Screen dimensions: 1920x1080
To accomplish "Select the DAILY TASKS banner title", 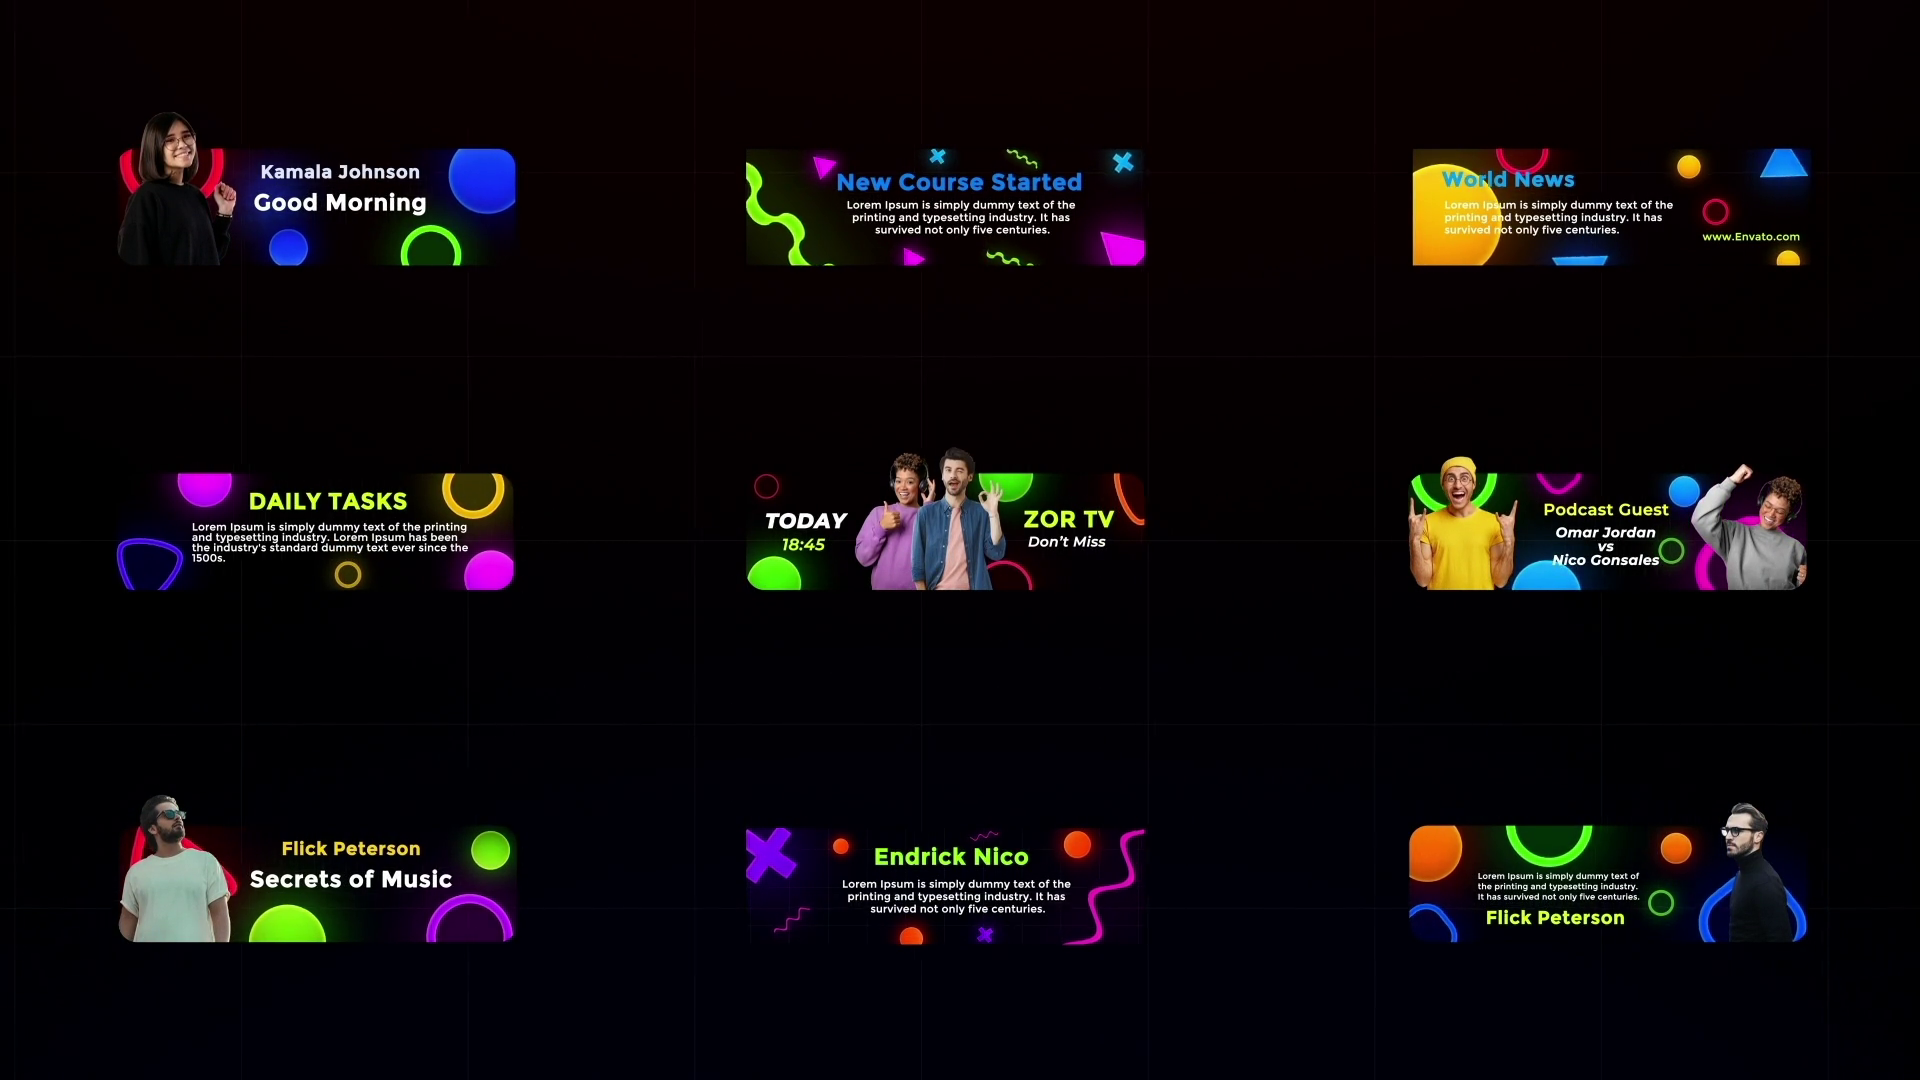I will [327, 501].
